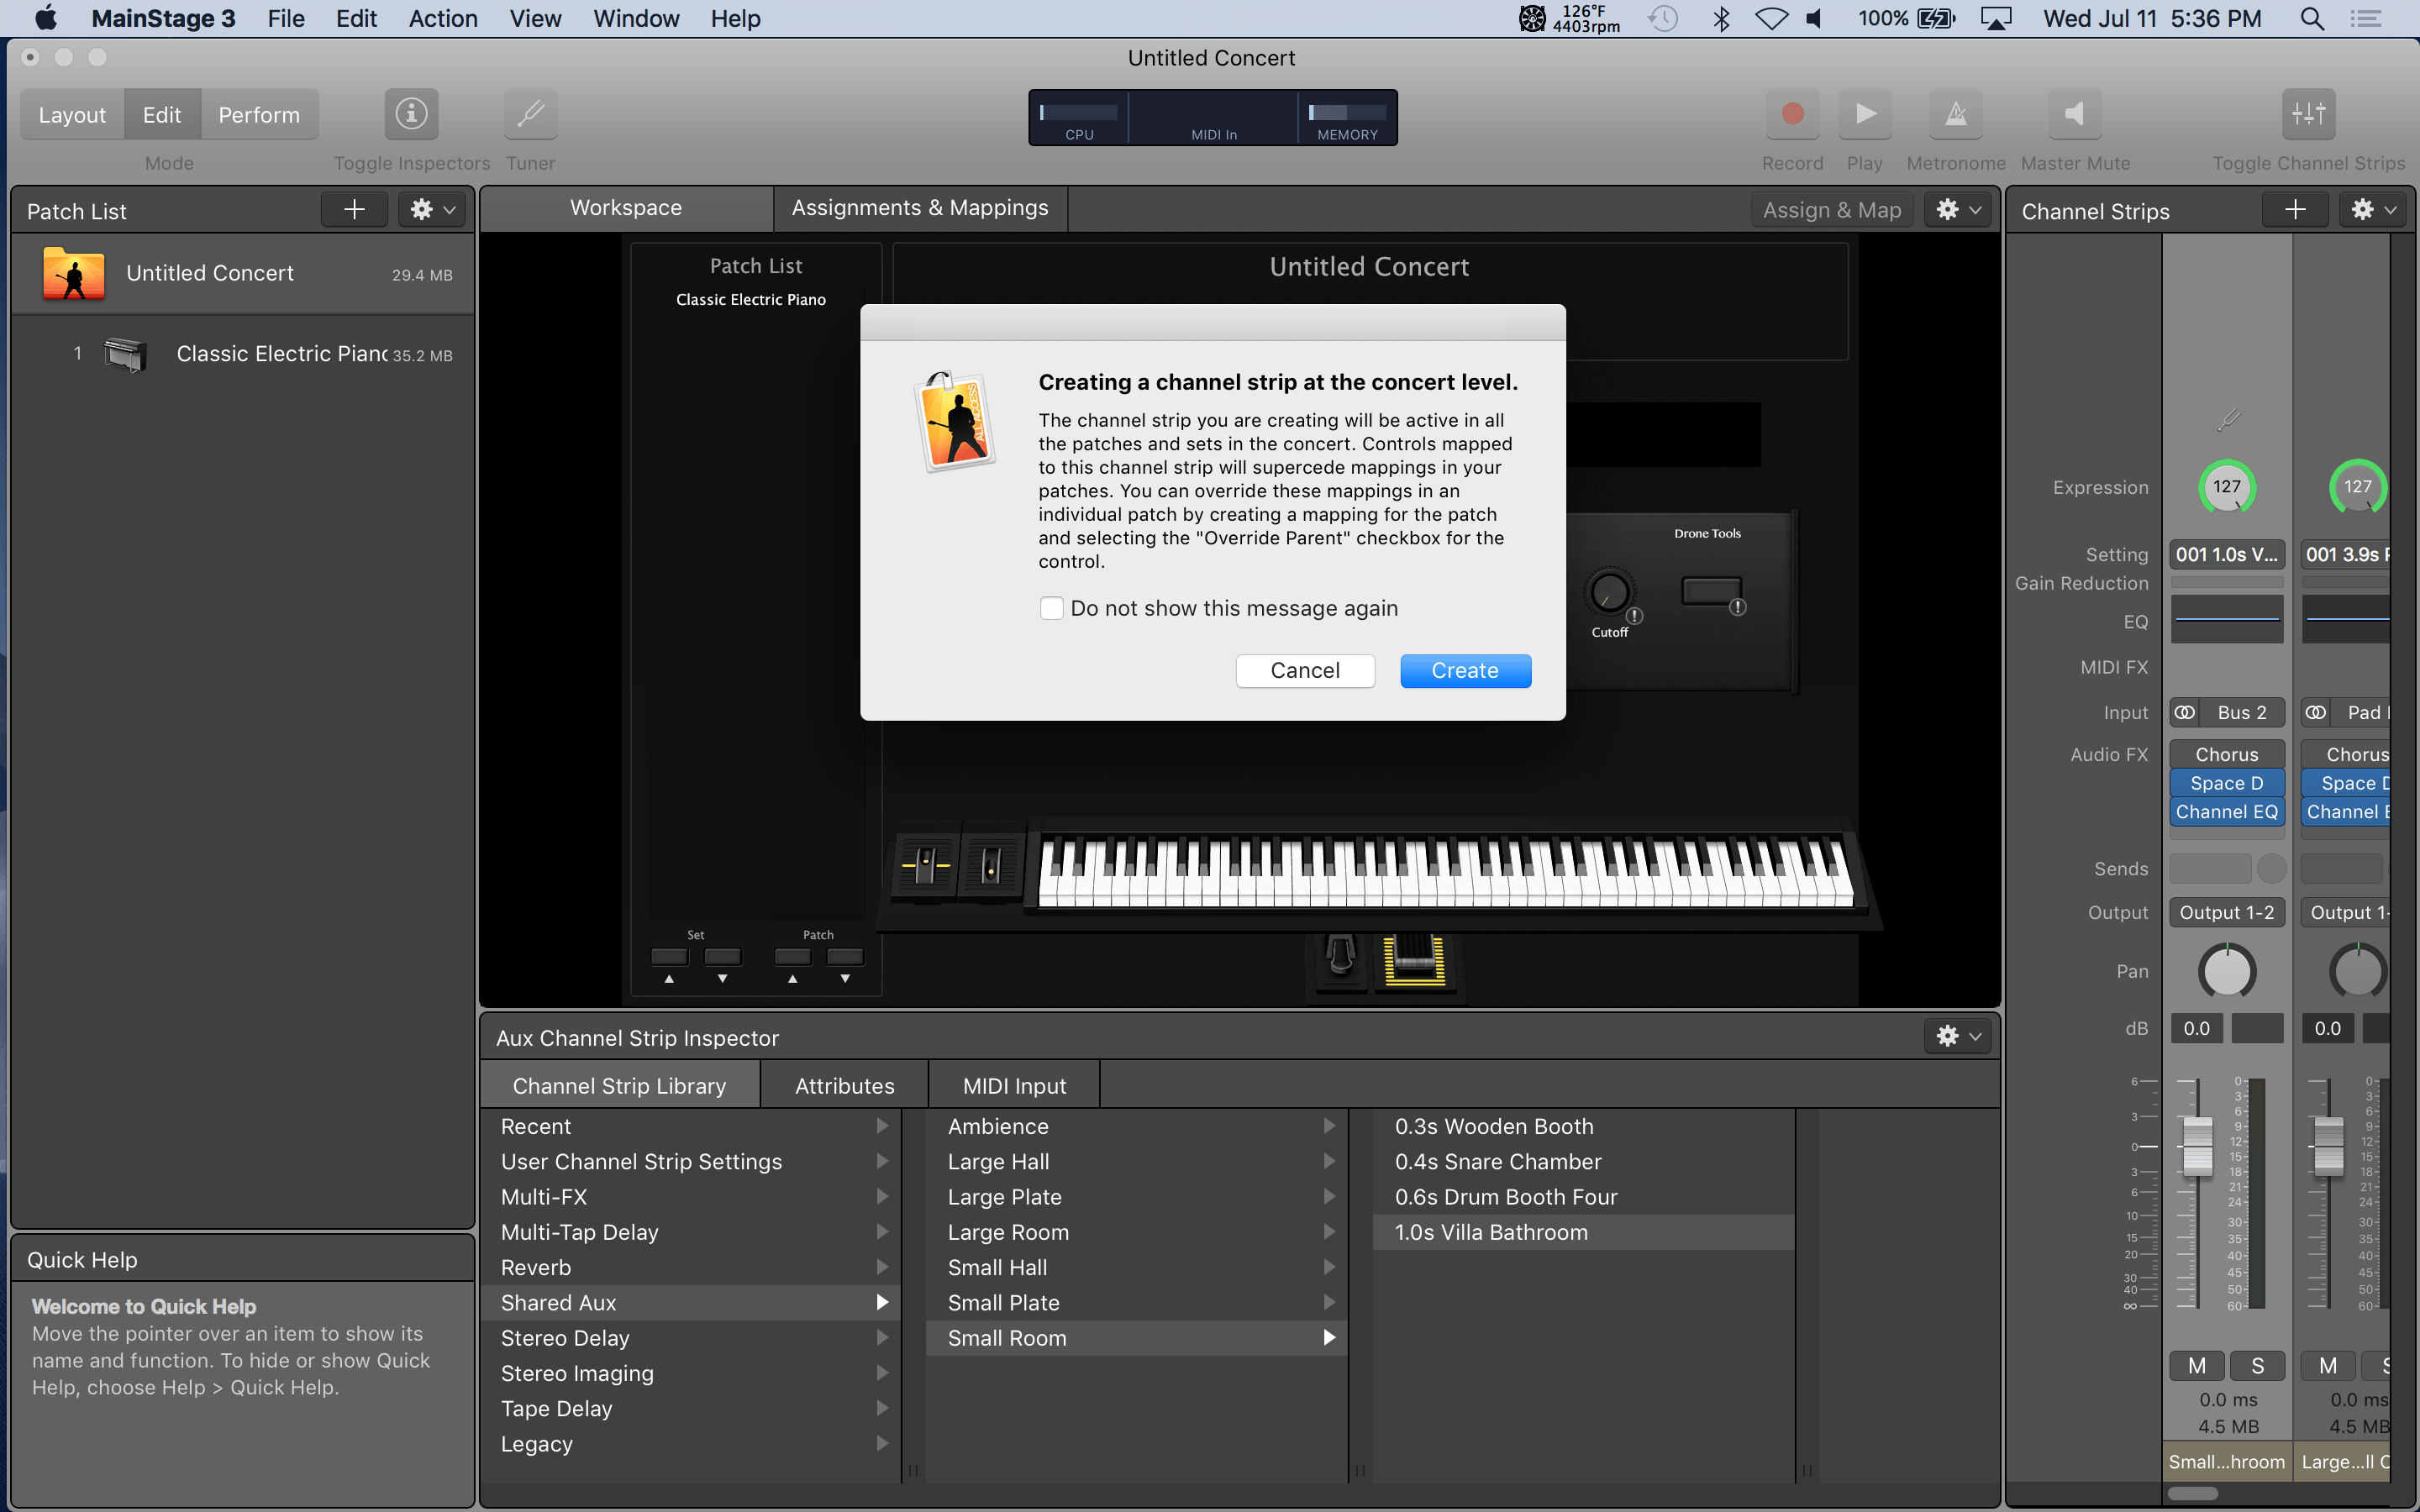Open Spotlight search in menu bar
The width and height of the screenshot is (2420, 1512).
click(2312, 18)
